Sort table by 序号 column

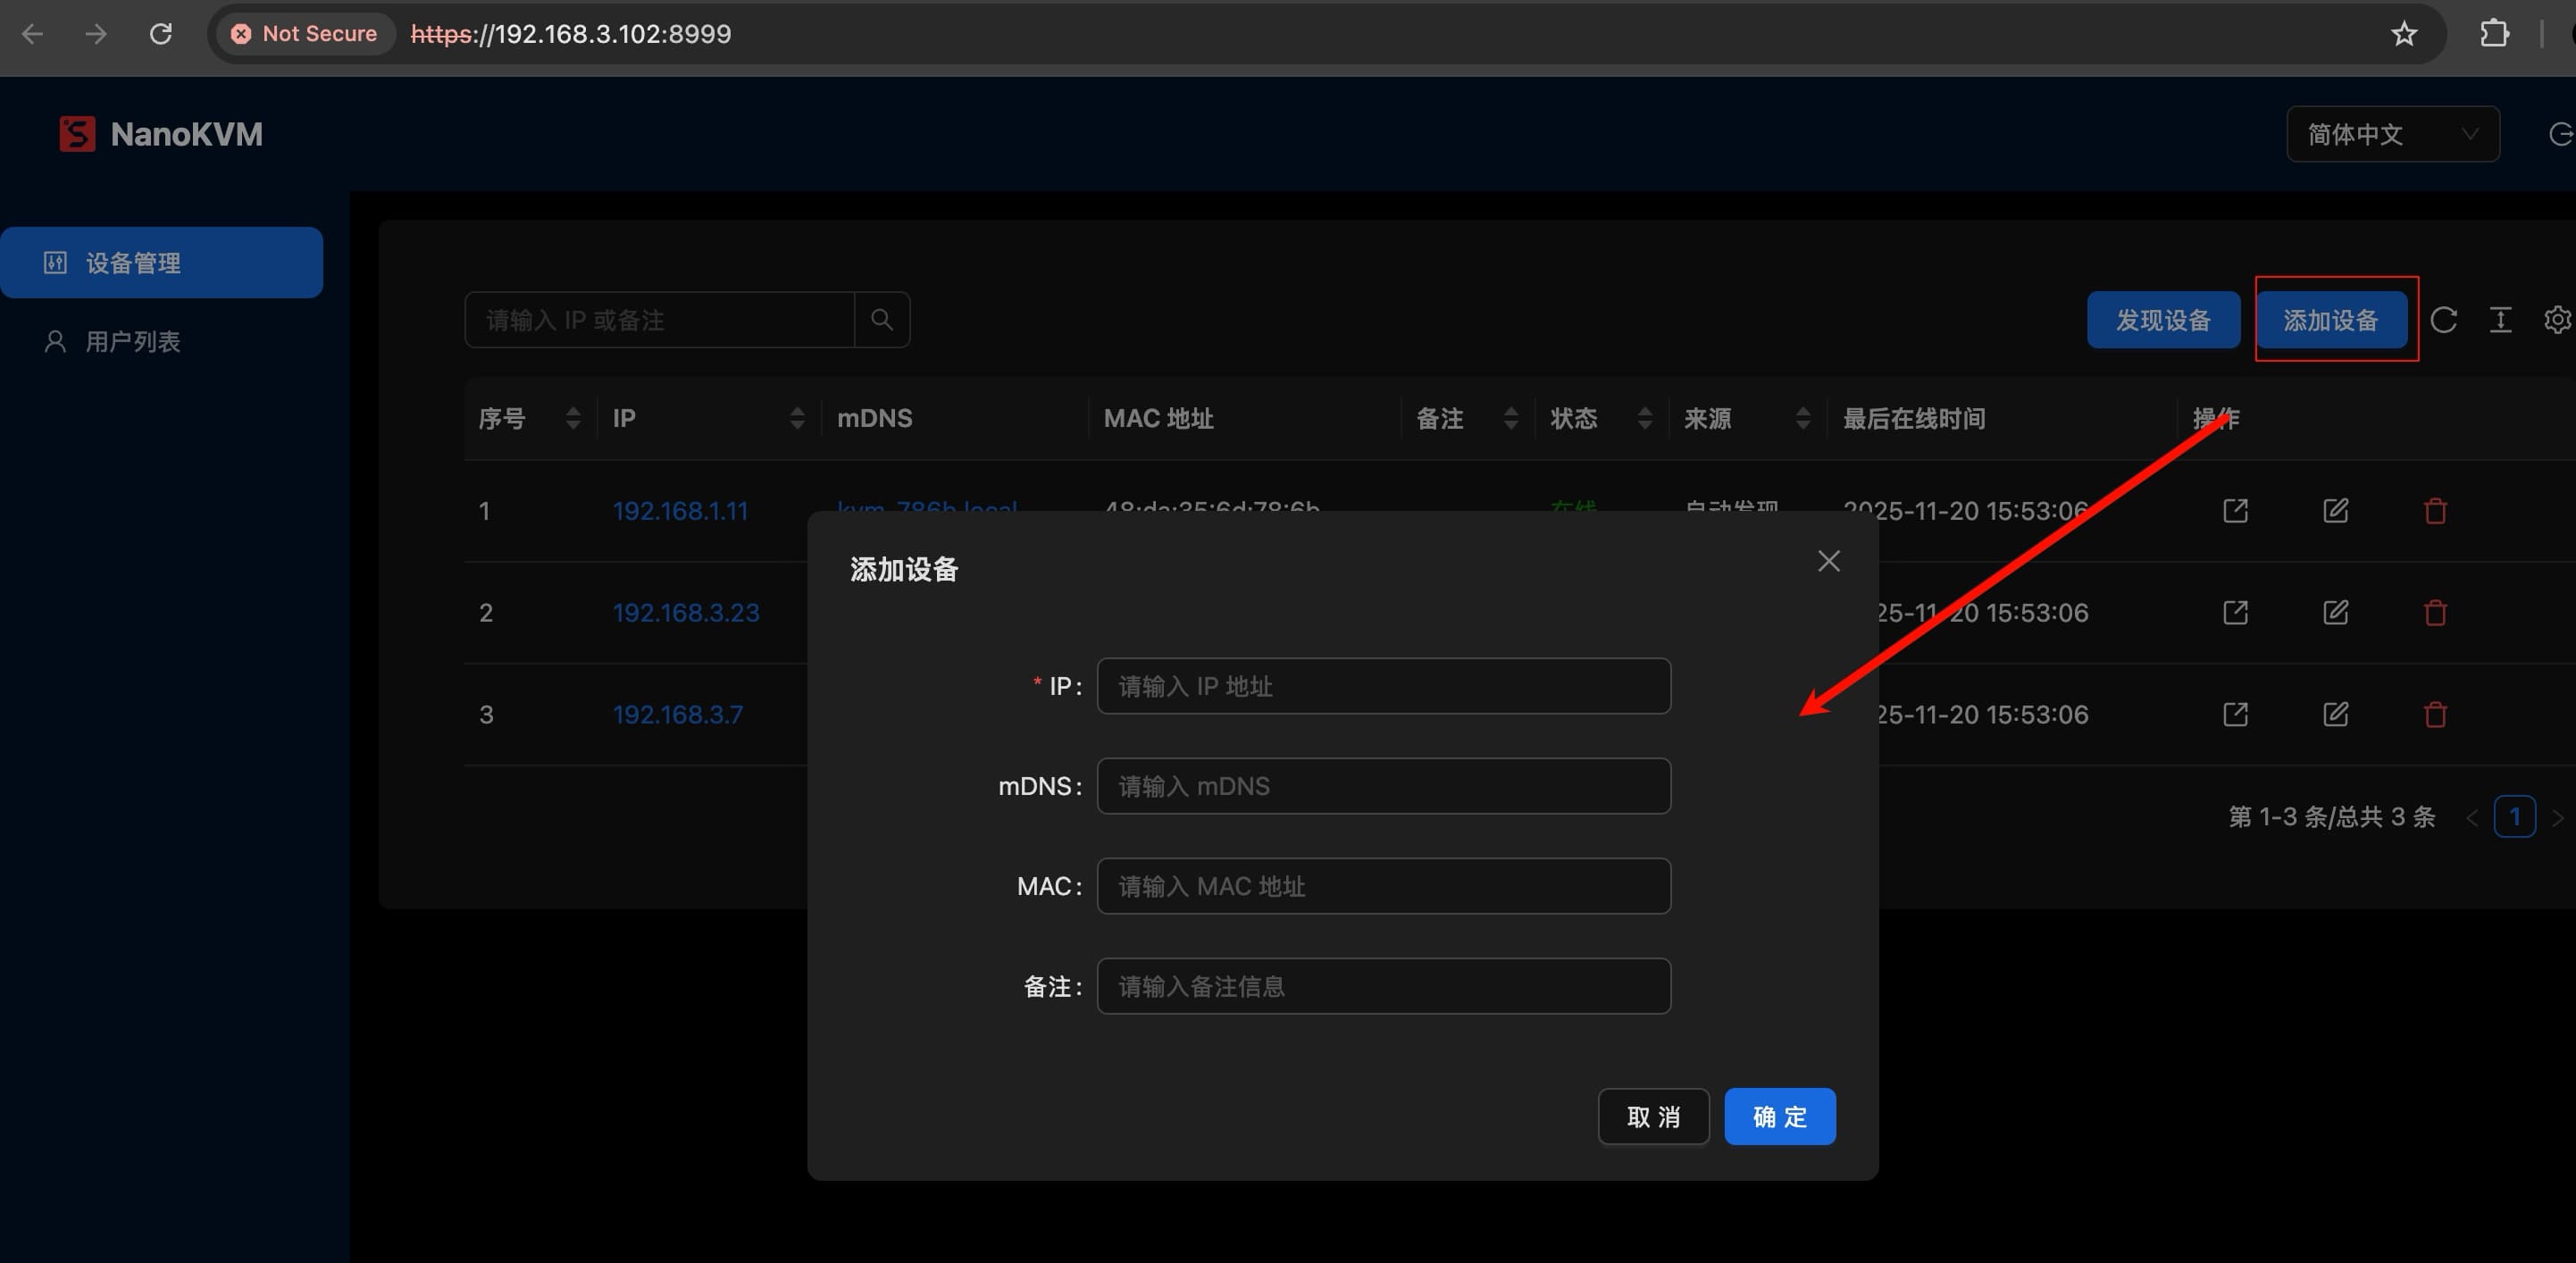pyautogui.click(x=572, y=418)
